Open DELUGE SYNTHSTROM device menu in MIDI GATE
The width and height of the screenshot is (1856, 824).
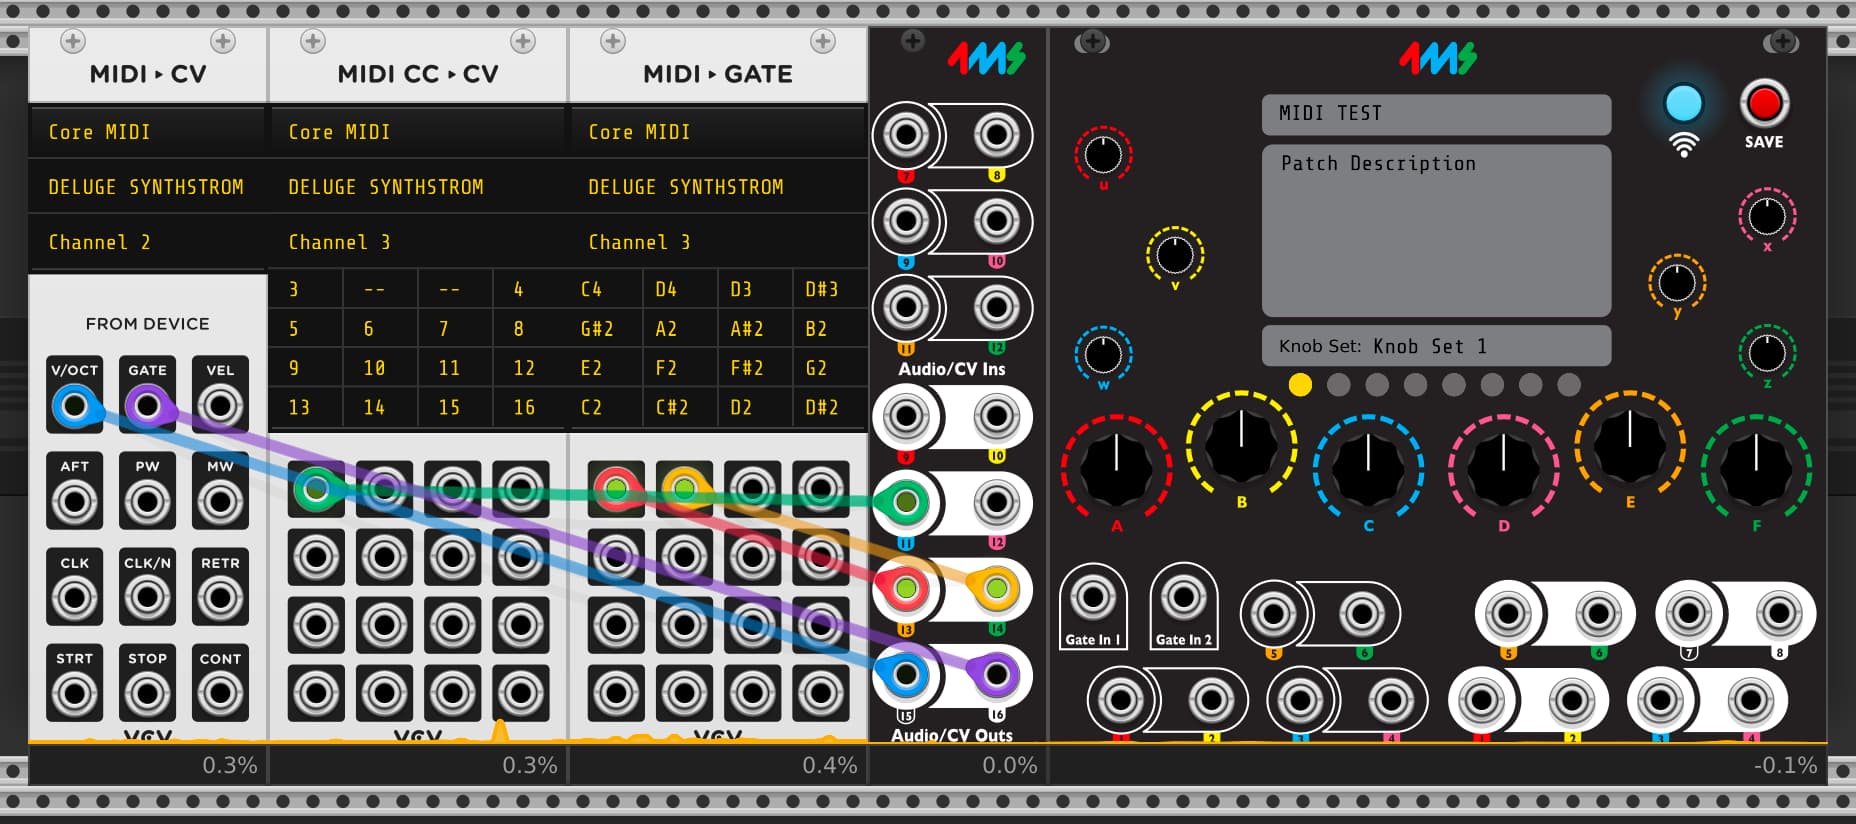click(716, 187)
